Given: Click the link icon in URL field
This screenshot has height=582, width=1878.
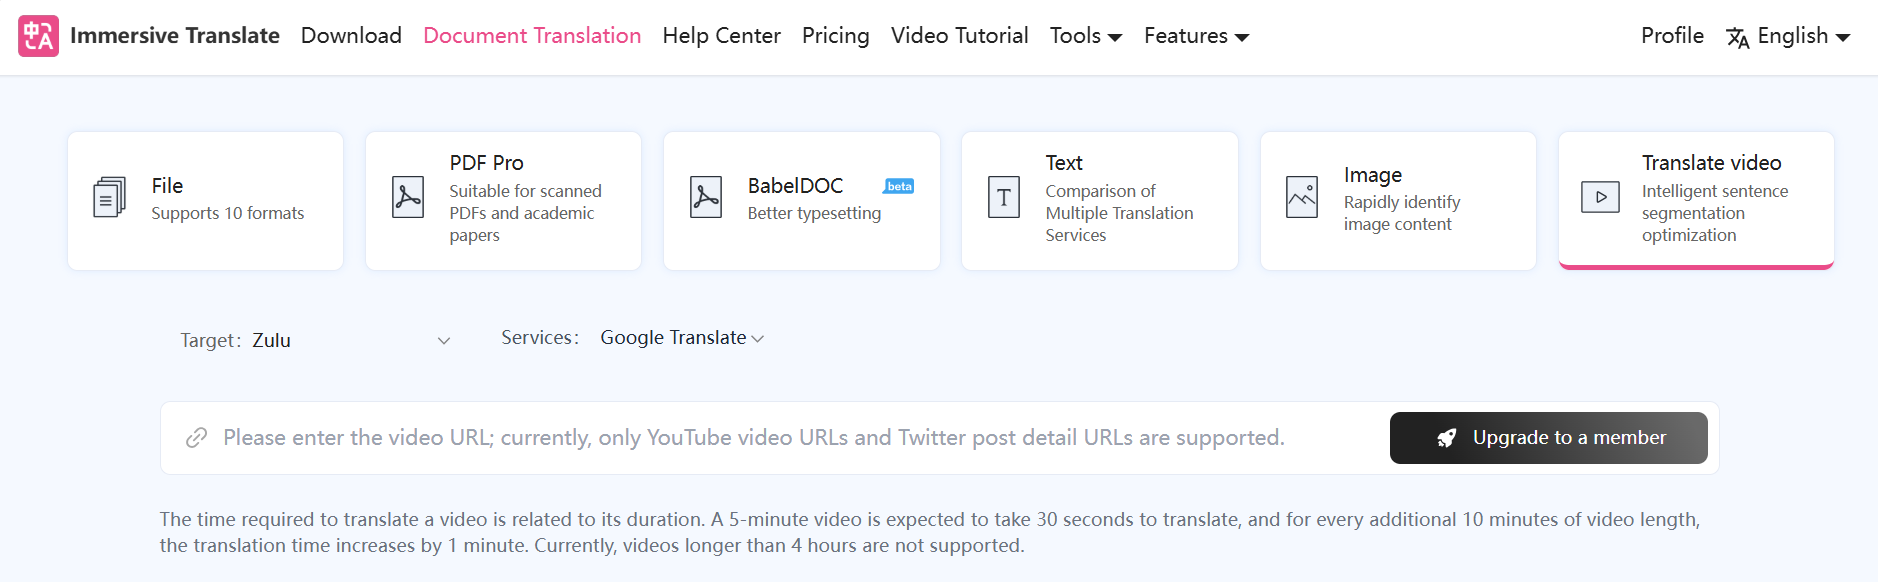Looking at the screenshot, I should click(x=197, y=438).
